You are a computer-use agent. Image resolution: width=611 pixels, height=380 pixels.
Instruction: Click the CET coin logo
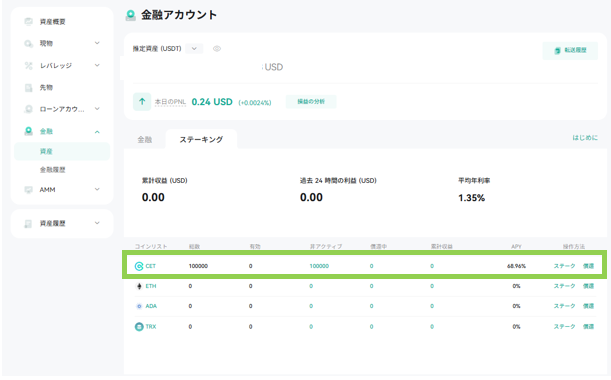[139, 266]
